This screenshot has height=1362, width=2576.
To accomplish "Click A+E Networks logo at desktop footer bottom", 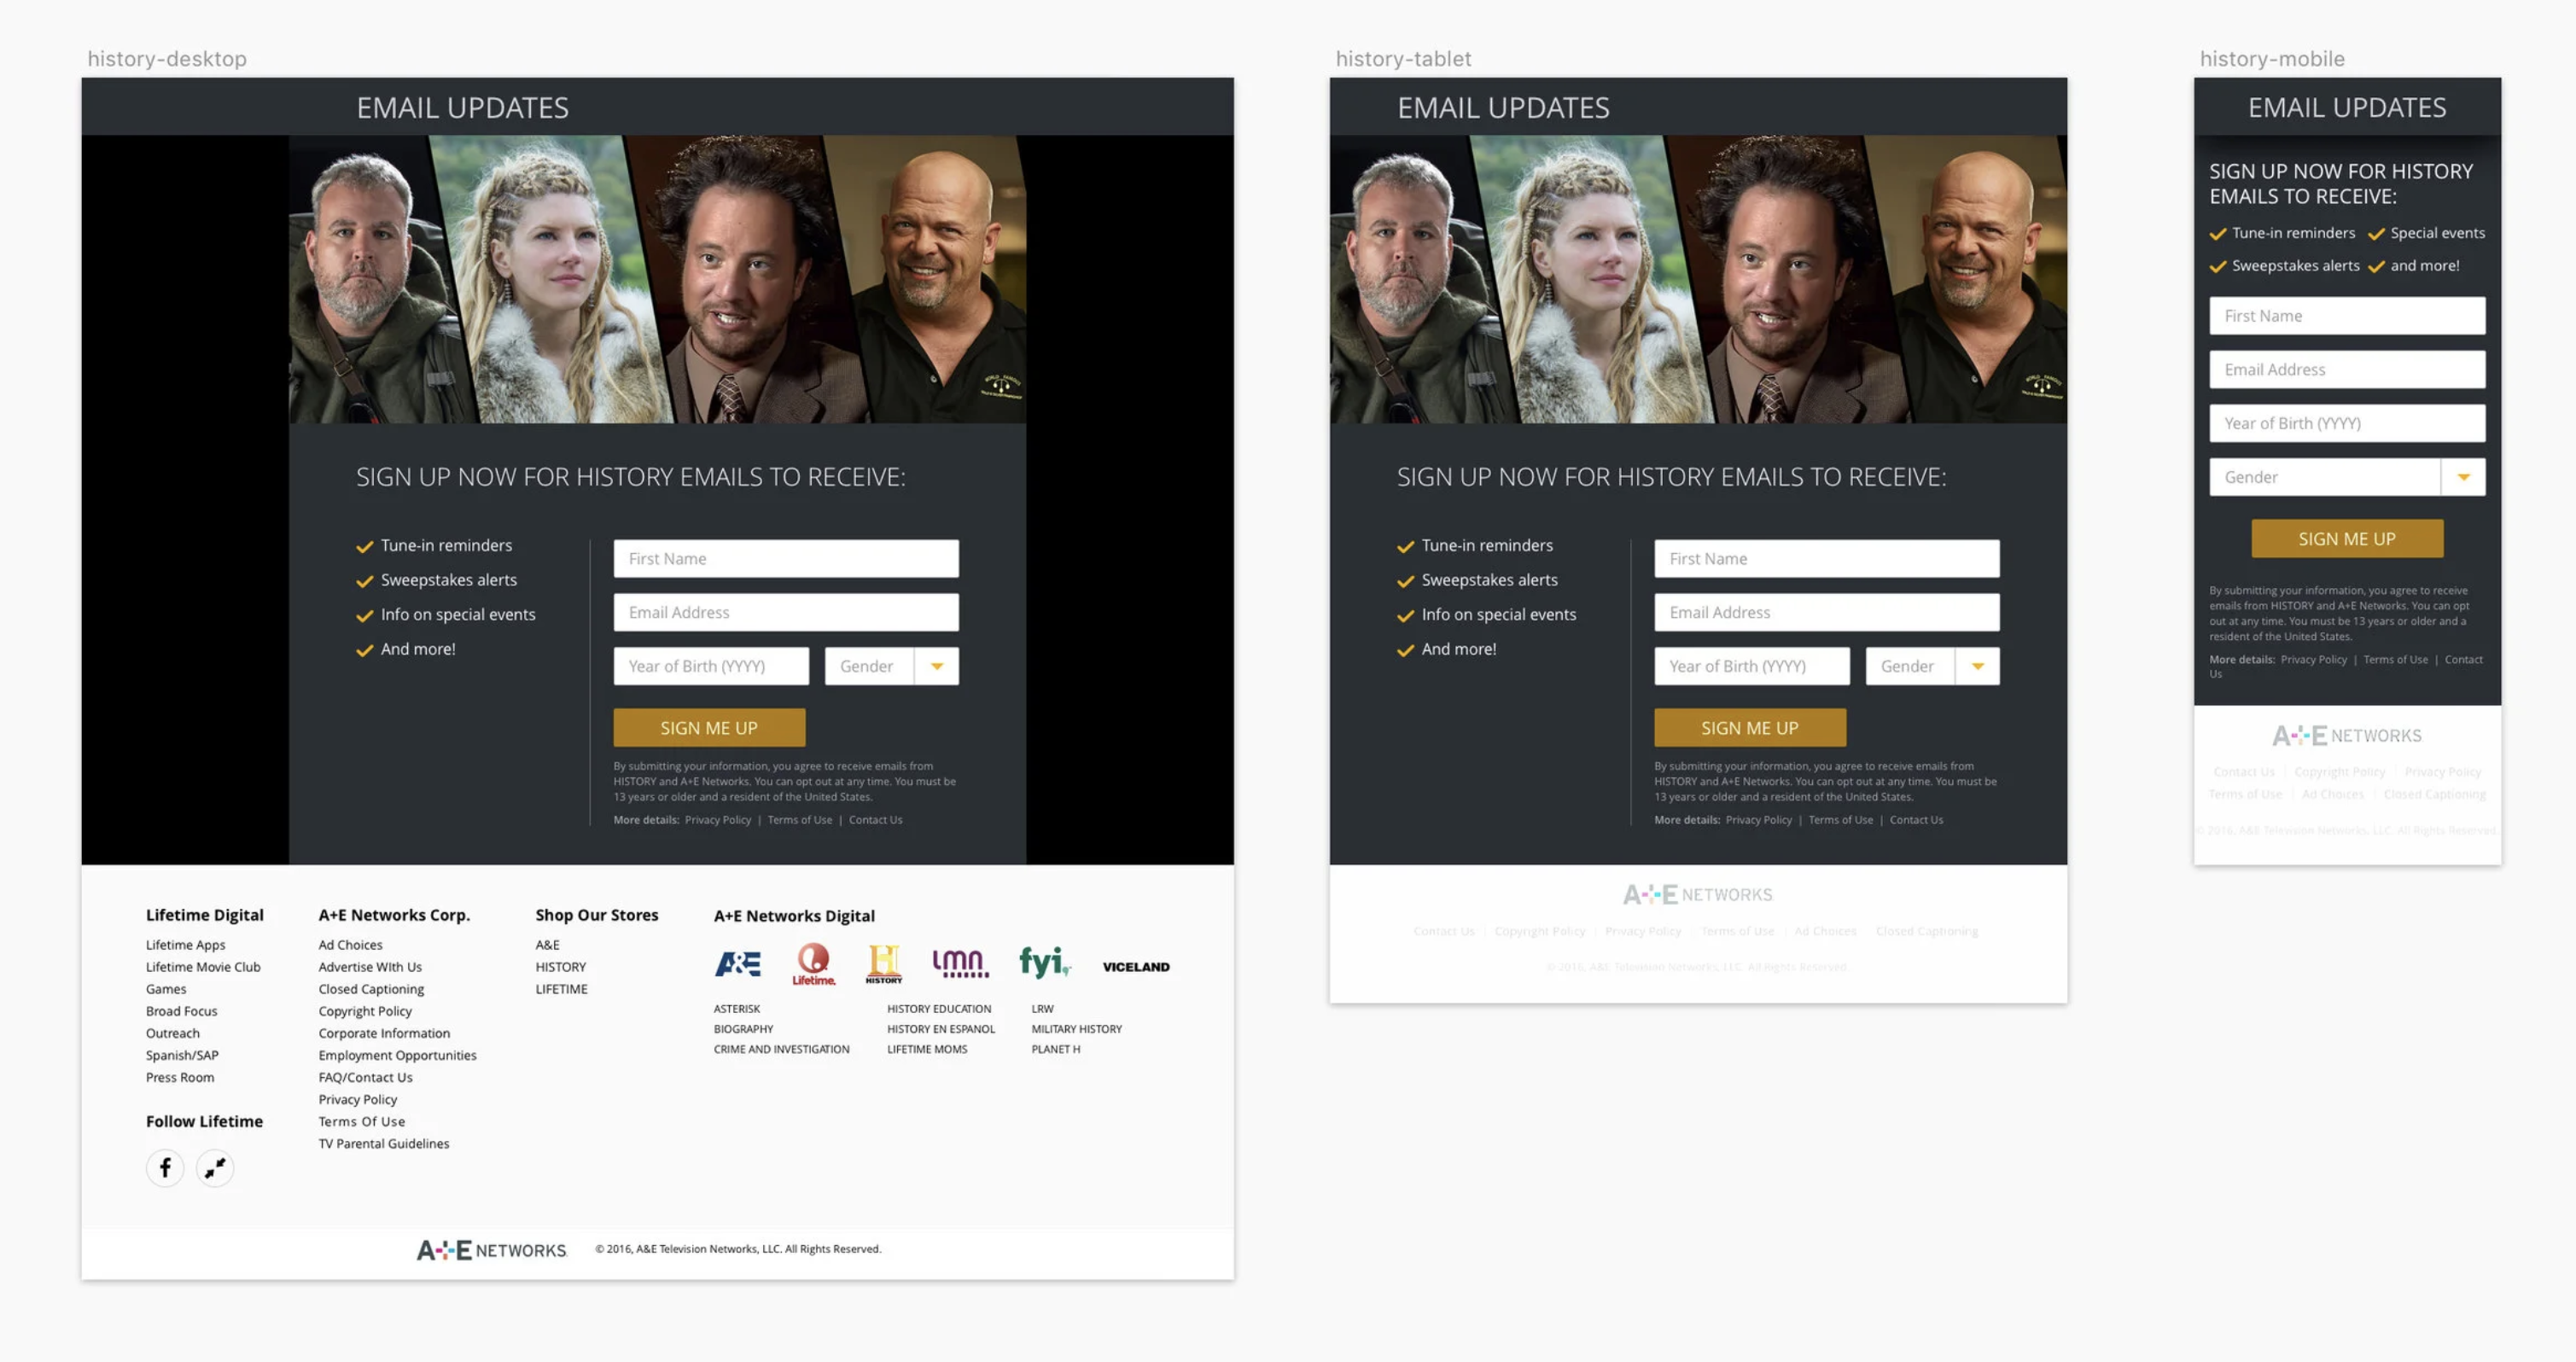I will (x=491, y=1250).
